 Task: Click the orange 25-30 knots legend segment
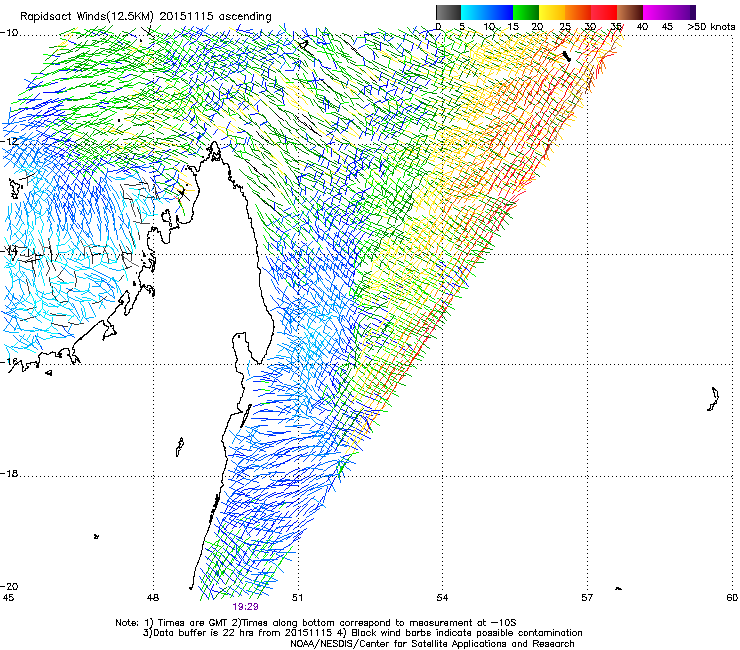point(578,12)
